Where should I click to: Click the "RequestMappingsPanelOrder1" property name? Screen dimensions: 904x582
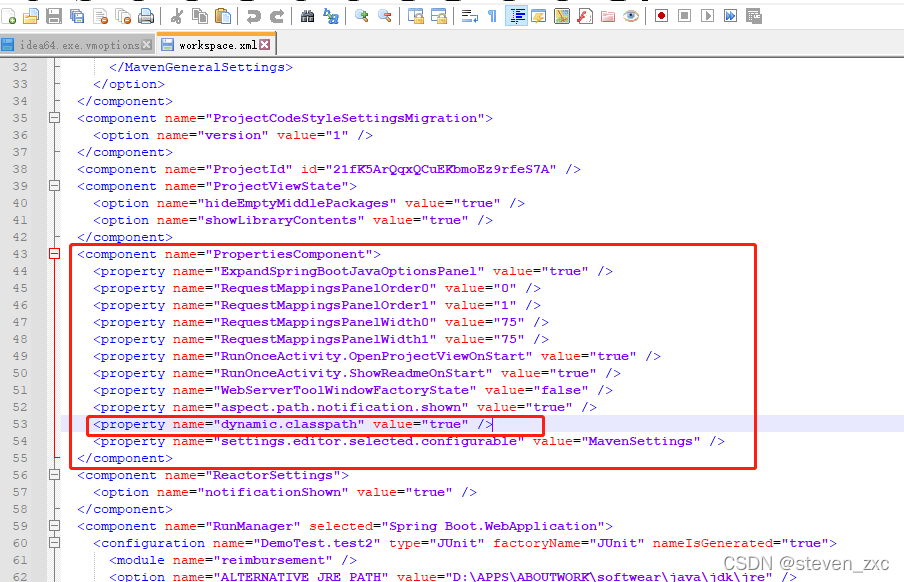pyautogui.click(x=325, y=305)
